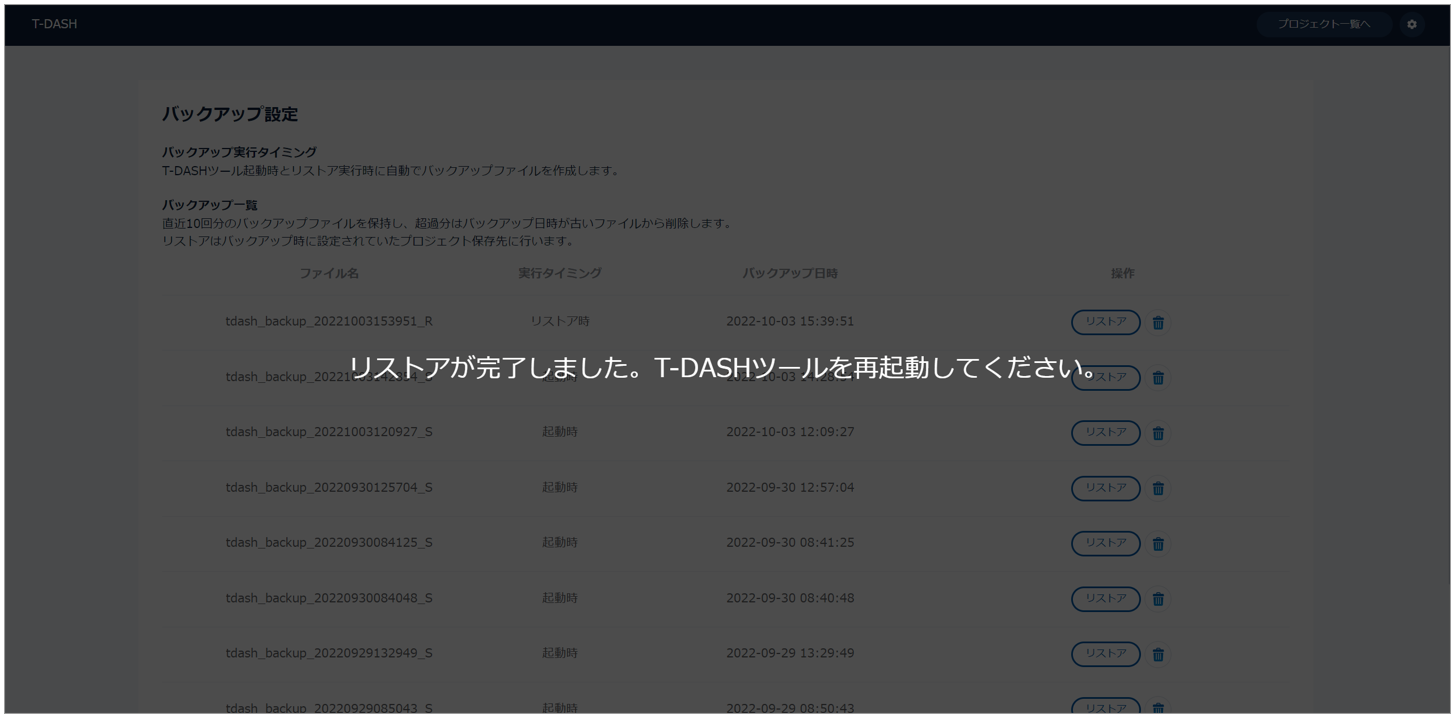1455x717 pixels.
Task: Restore backup dated 2022-09-30 08:41:25
Action: point(1105,543)
